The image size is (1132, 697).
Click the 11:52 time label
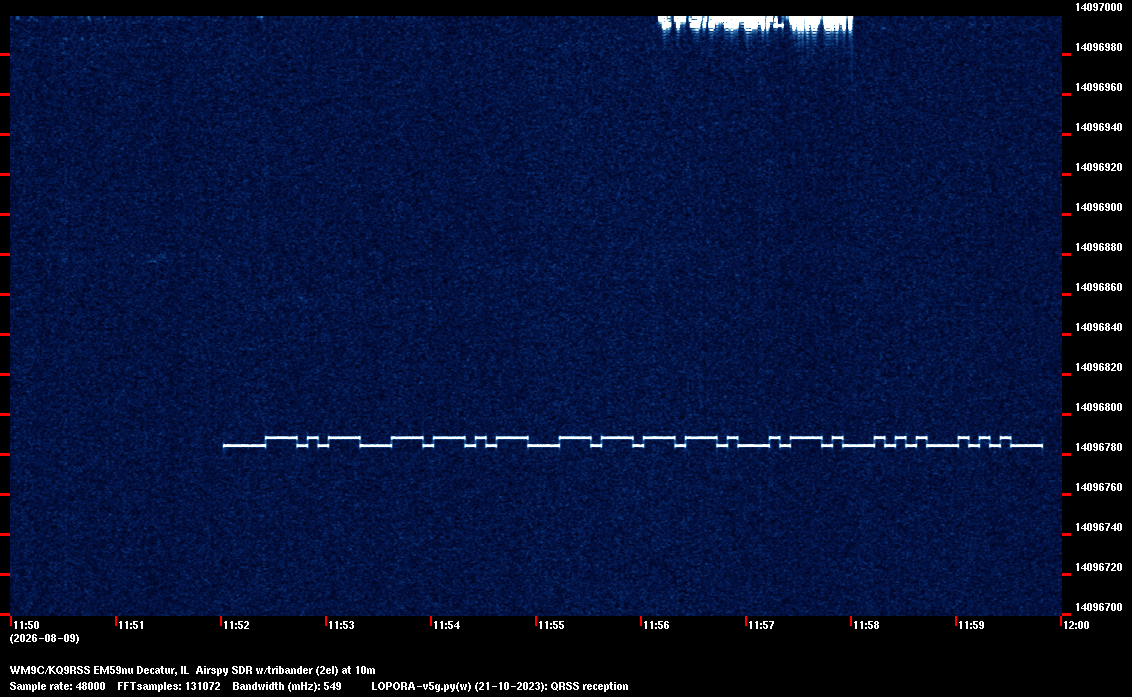pos(236,625)
